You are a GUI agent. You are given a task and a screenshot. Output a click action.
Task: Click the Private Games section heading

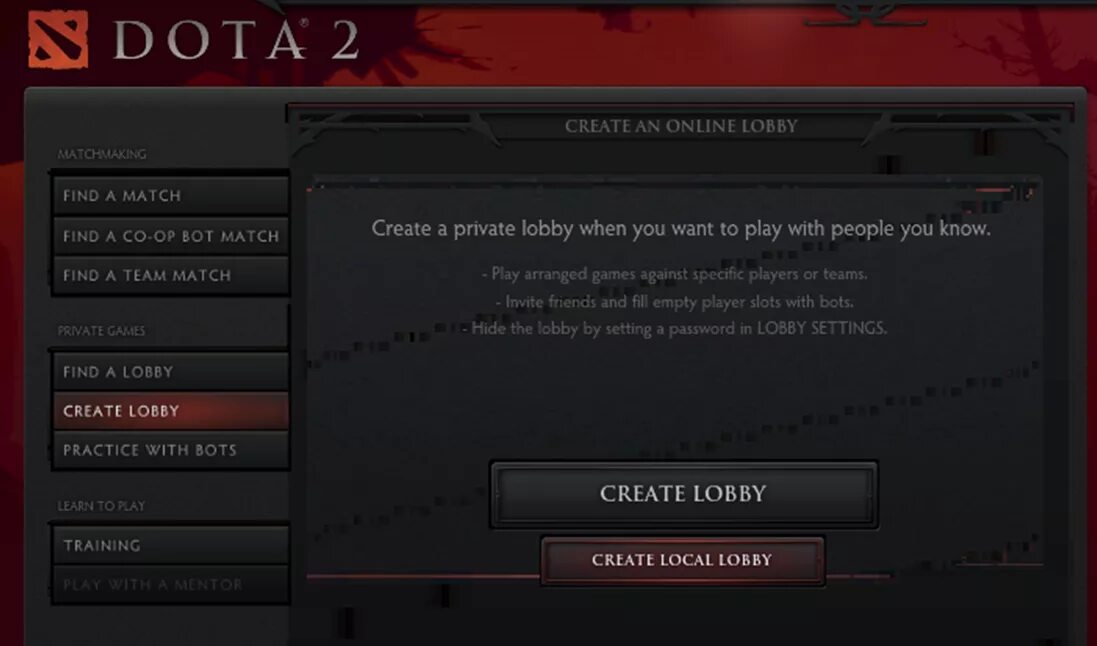point(101,331)
